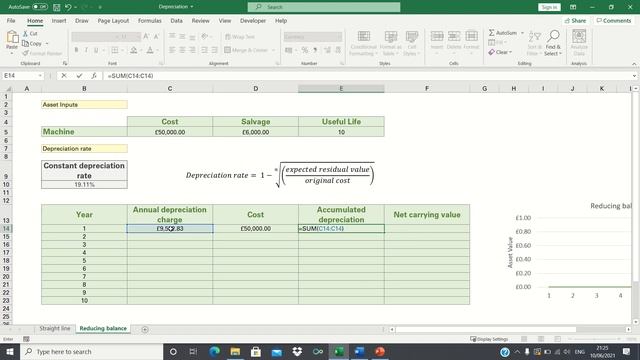Toggle Italic formatting
Screen dimensions: 640x360
tap(86, 50)
